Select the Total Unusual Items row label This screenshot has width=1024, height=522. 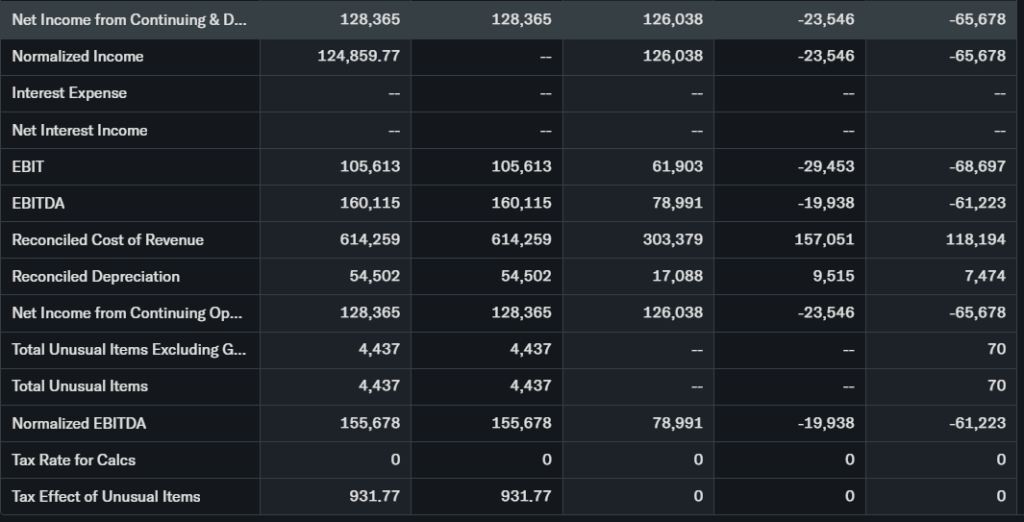[80, 386]
